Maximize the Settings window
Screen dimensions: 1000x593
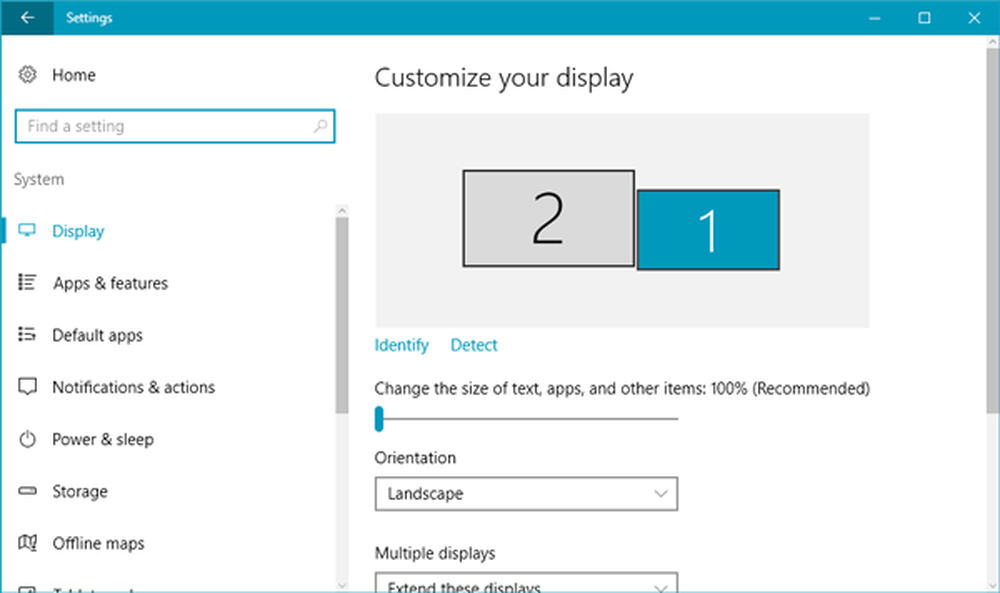pos(924,18)
